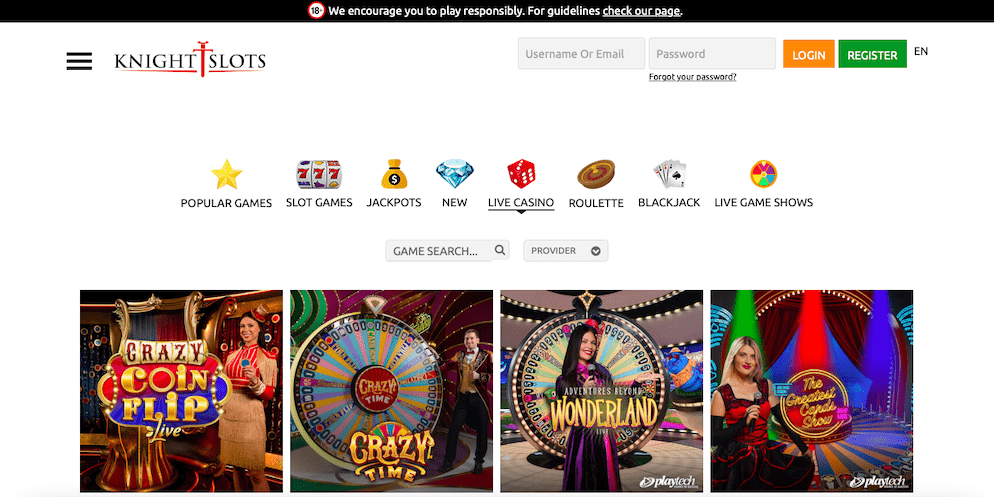Switch to the Blackjack tab label

(x=669, y=202)
